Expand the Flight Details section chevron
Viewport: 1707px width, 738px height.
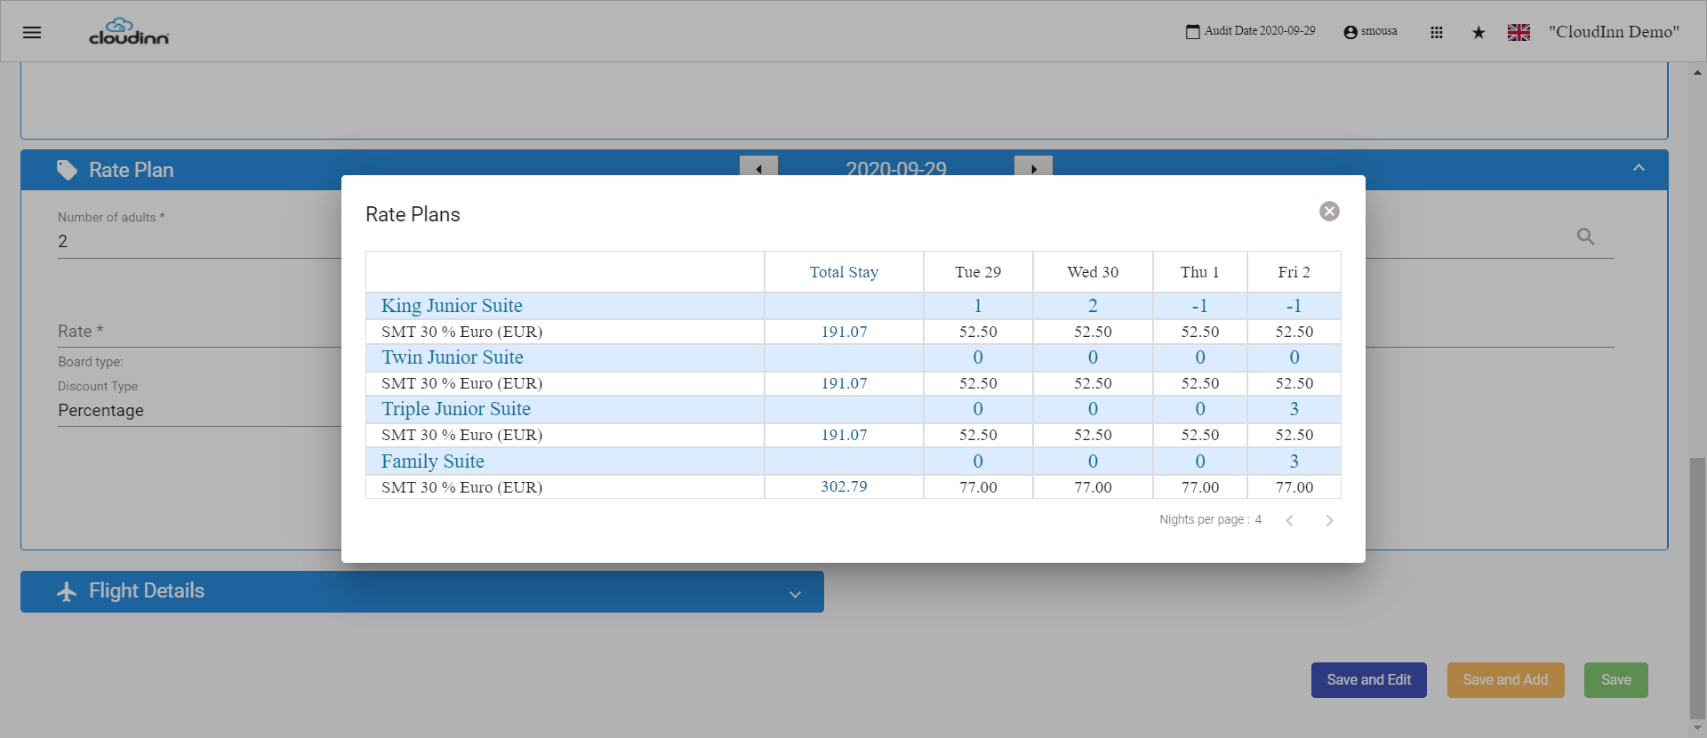click(795, 594)
